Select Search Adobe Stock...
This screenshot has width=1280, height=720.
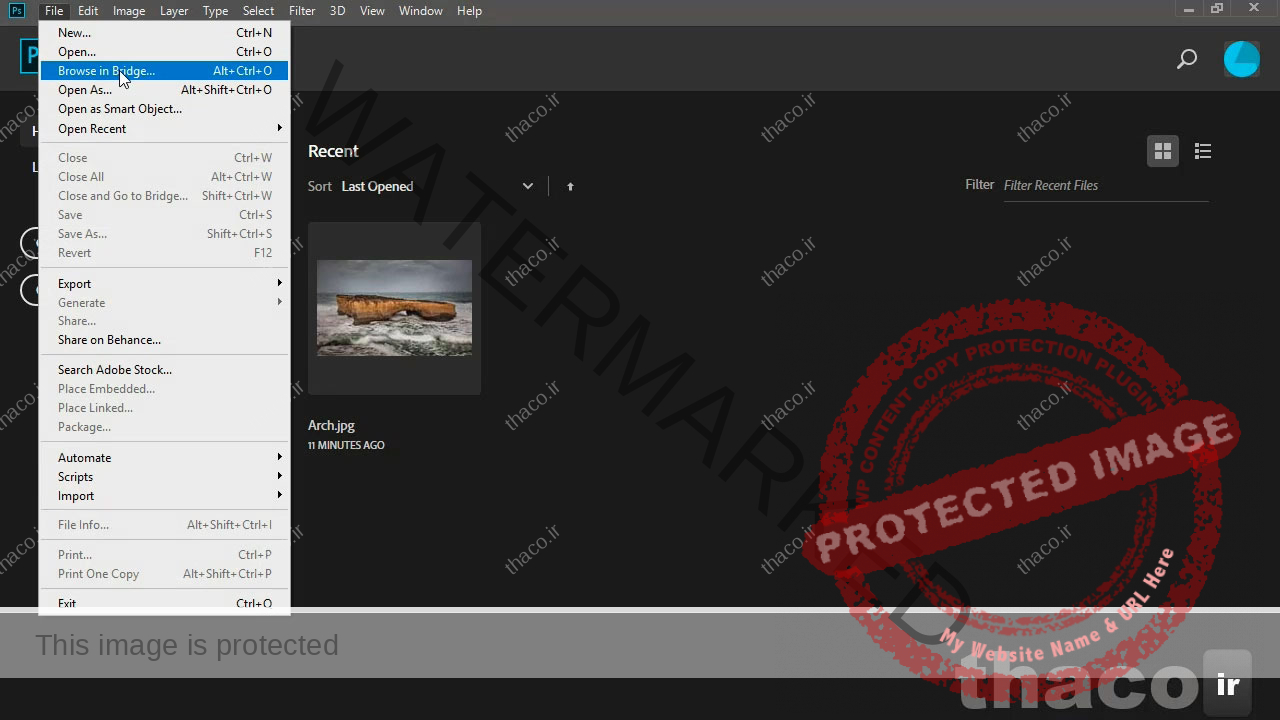tap(164, 370)
